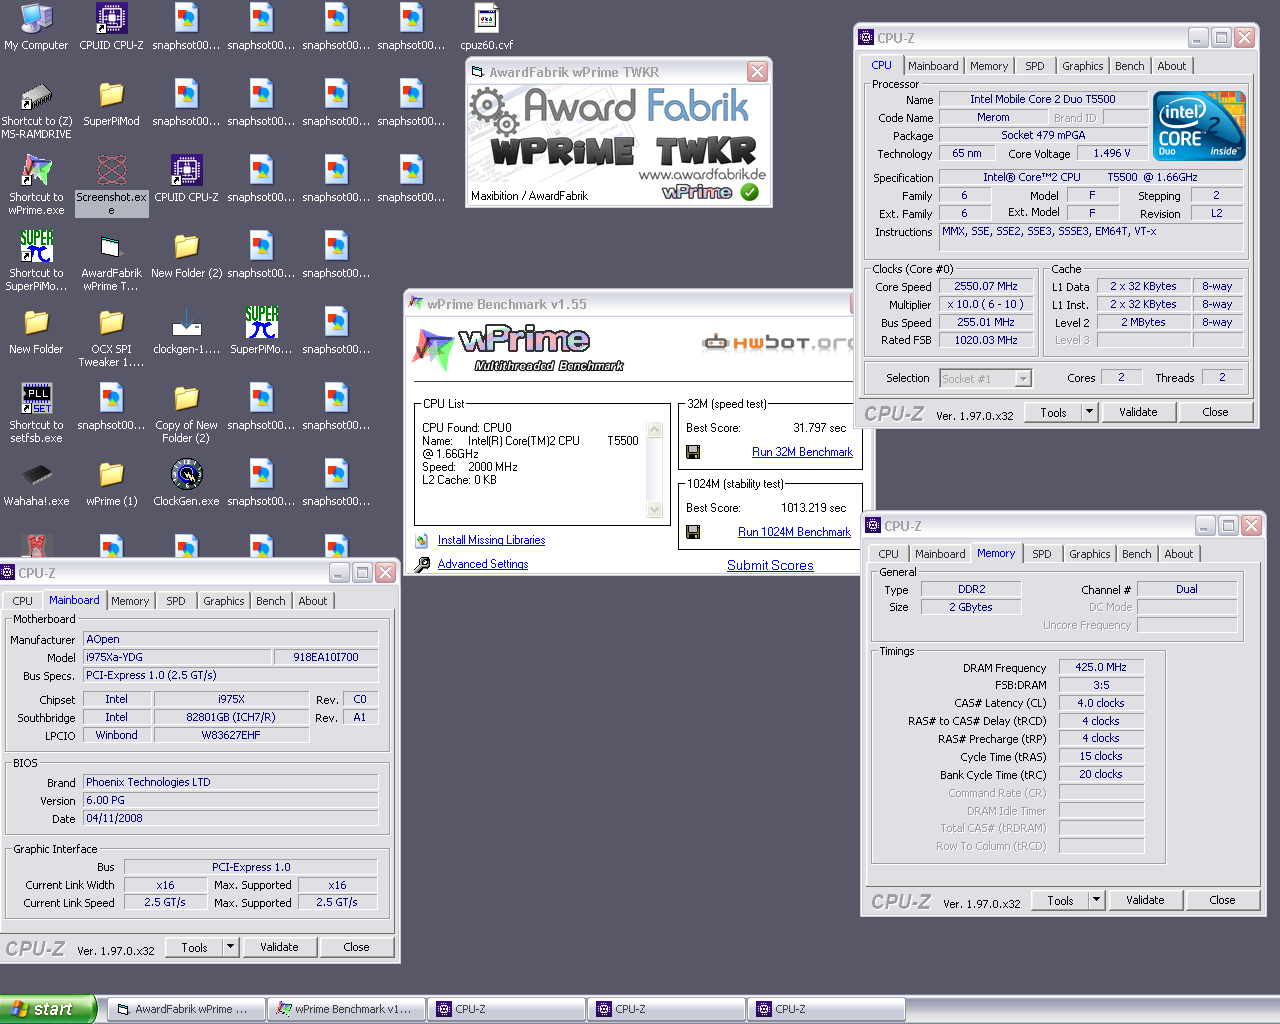
Task: Click the Intel Core 2 Duo logo
Action: click(1200, 126)
